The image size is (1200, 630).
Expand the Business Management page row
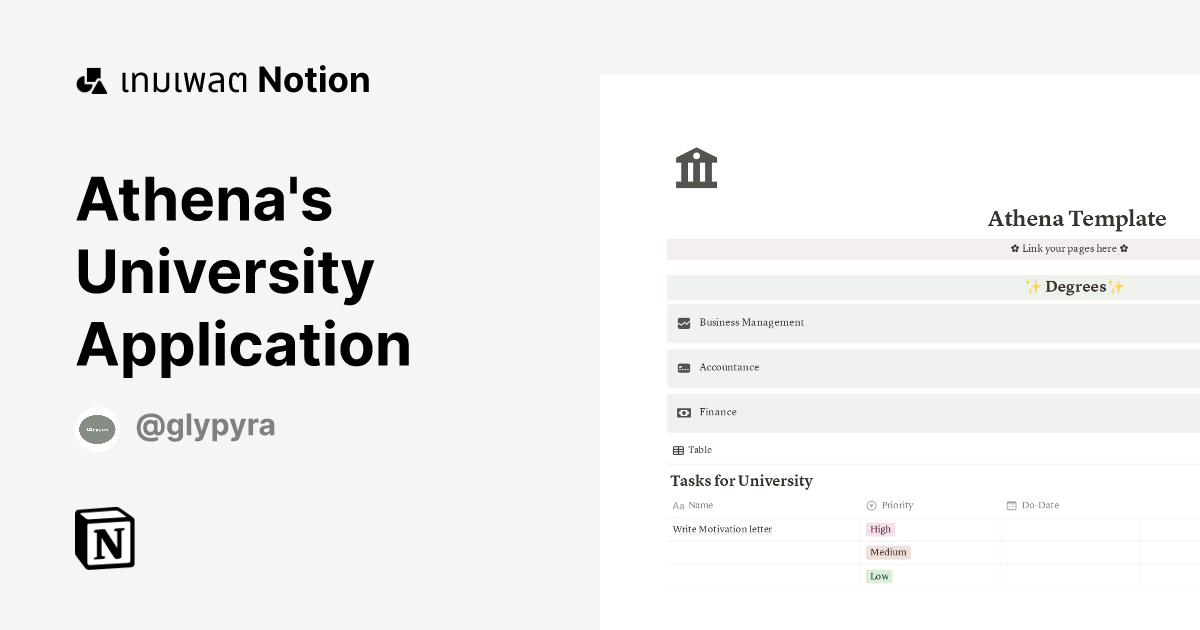click(750, 322)
